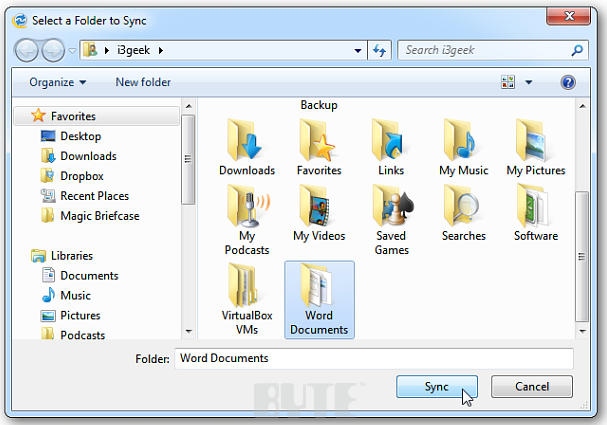This screenshot has height=425, width=607.
Task: Click New folder in the toolbar
Action: 143,82
